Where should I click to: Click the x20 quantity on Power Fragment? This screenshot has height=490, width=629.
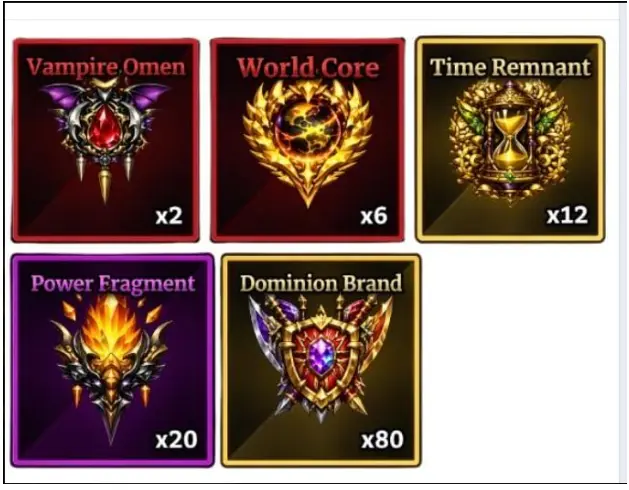click(x=177, y=439)
